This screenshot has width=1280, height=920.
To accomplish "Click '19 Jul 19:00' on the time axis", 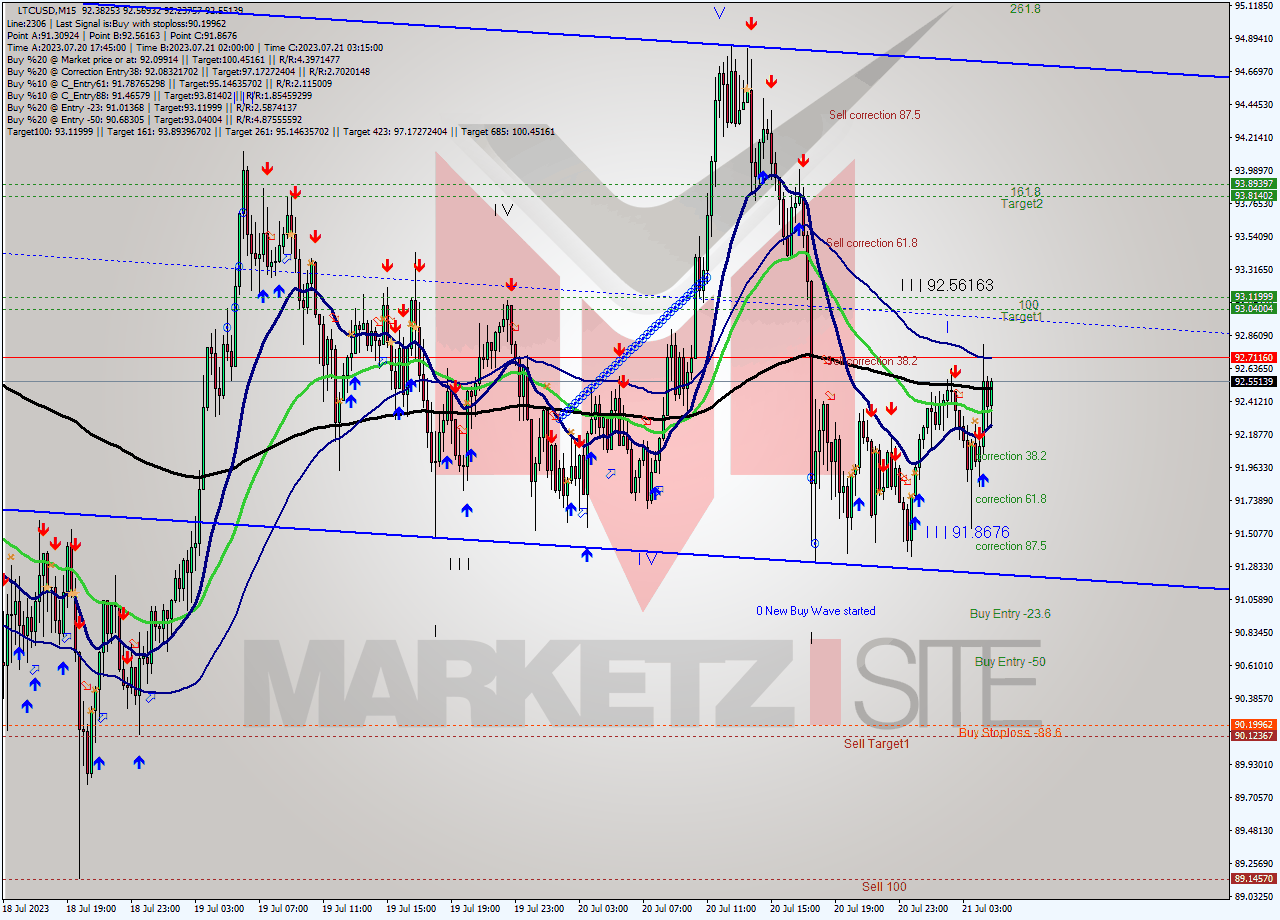I will (x=475, y=910).
